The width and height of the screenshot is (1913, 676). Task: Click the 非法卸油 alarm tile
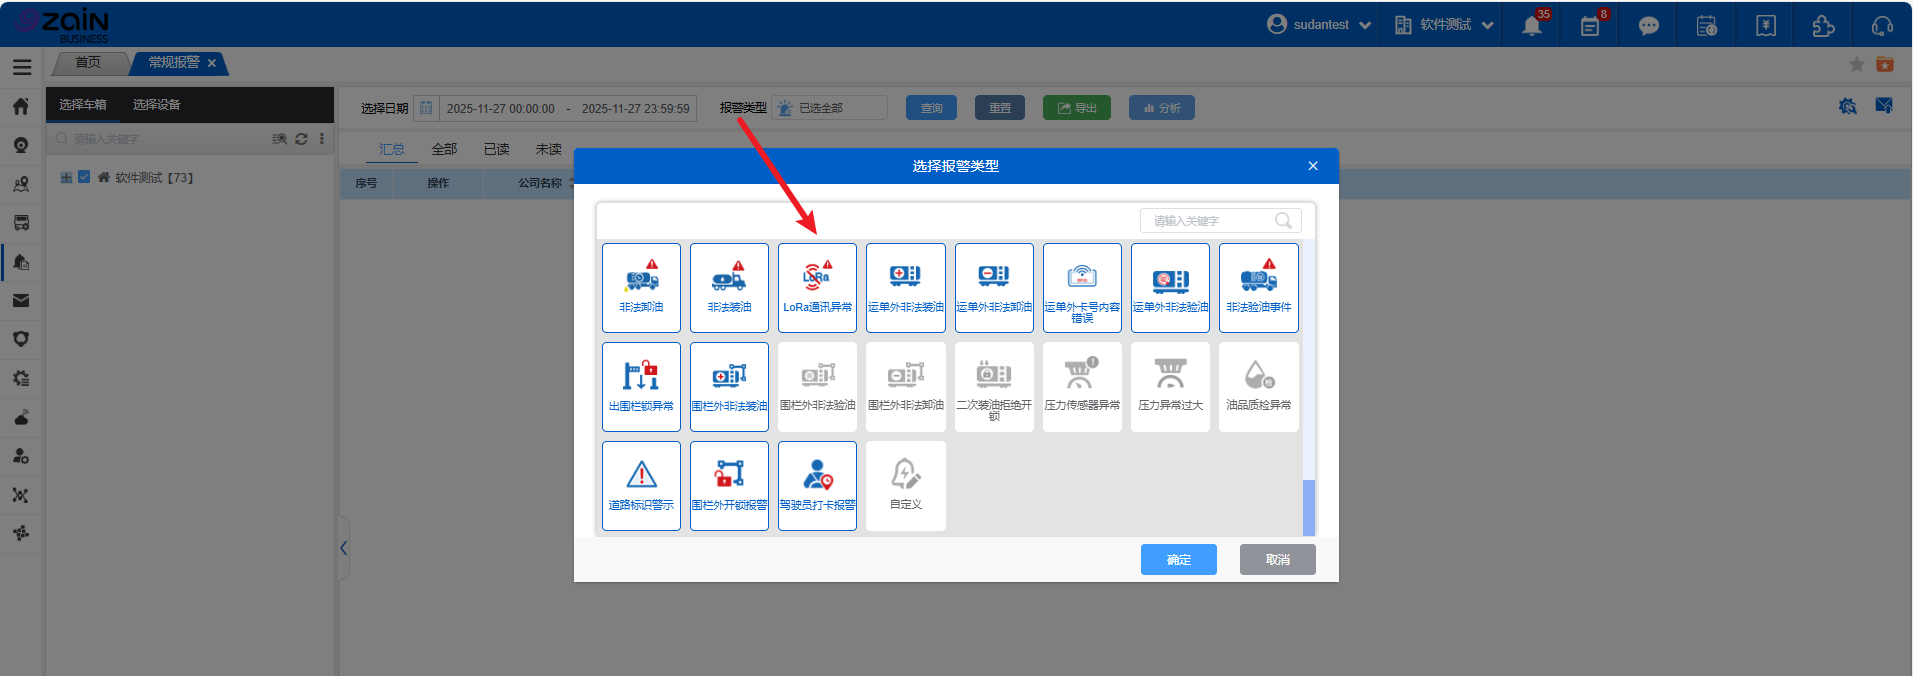(x=641, y=287)
